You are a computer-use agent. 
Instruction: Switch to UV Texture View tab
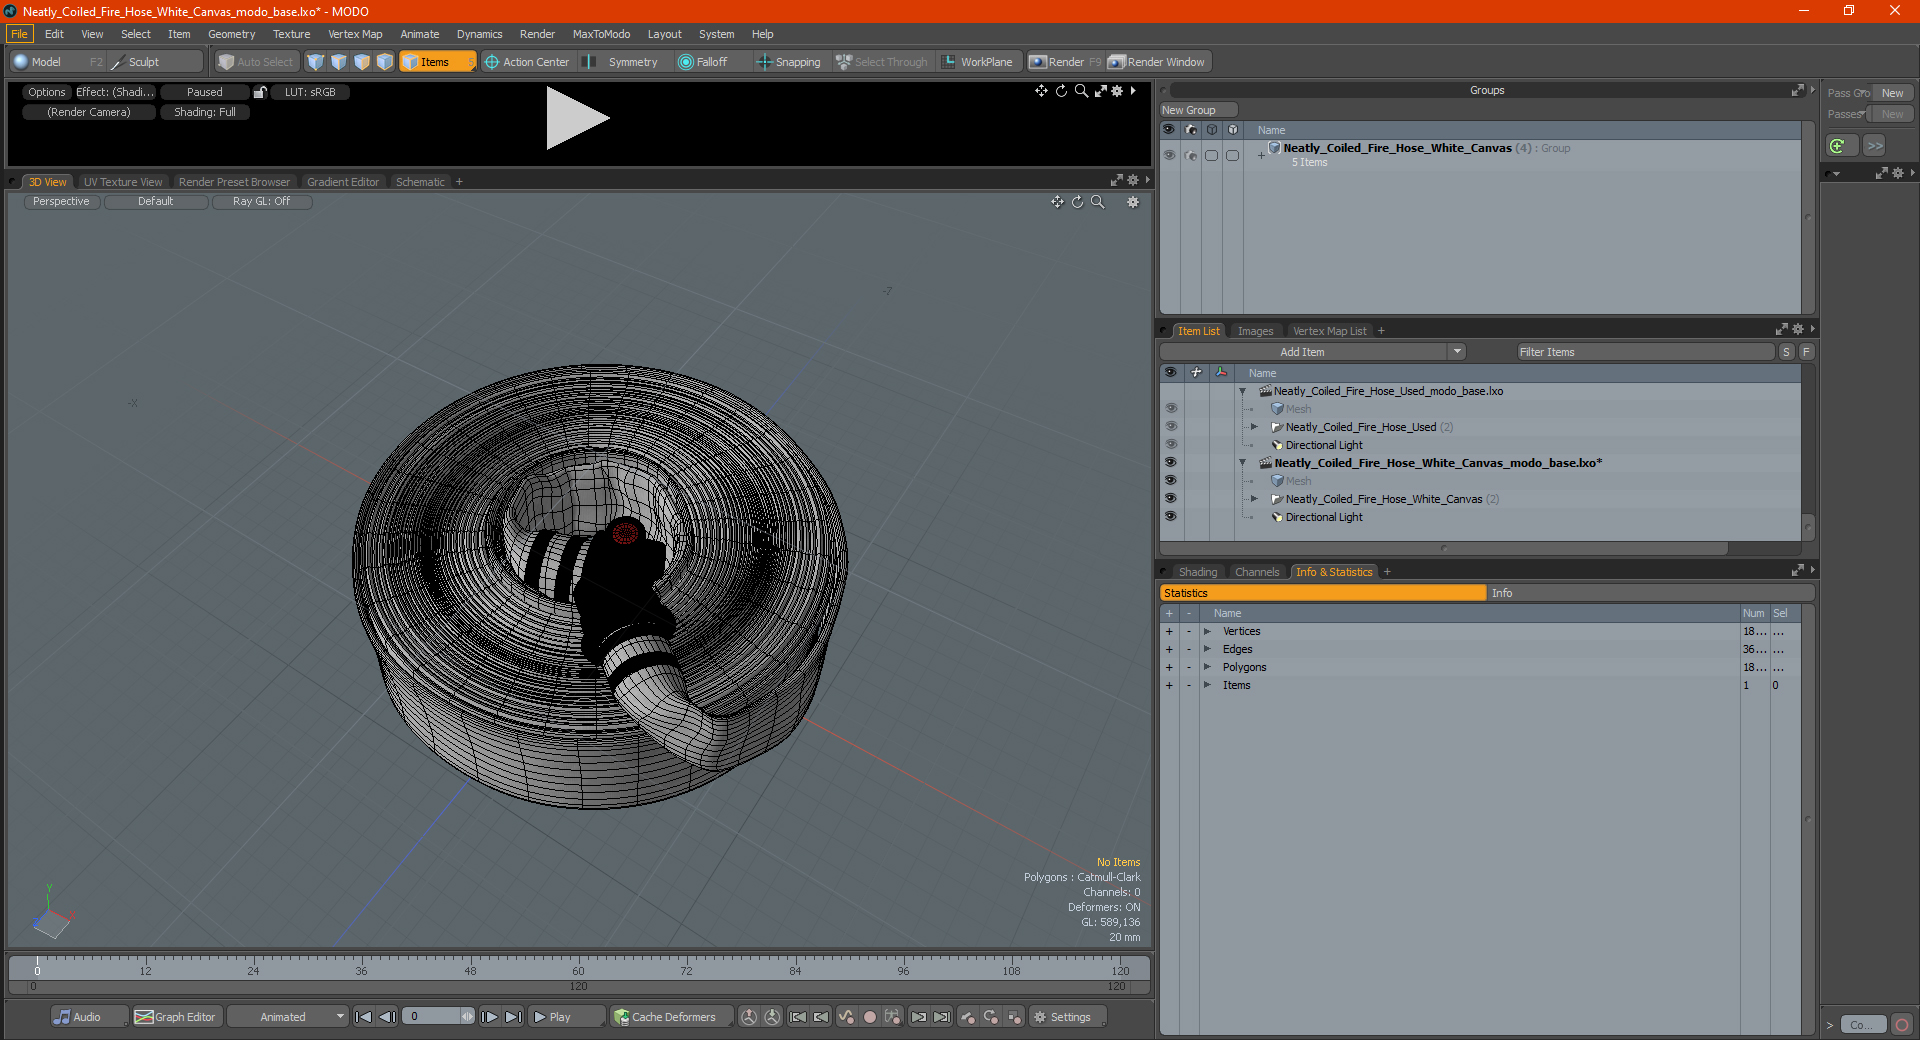point(123,182)
